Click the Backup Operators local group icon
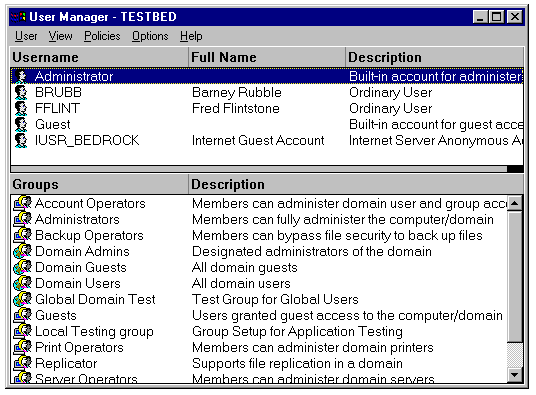The width and height of the screenshot is (536, 395). click(22, 235)
